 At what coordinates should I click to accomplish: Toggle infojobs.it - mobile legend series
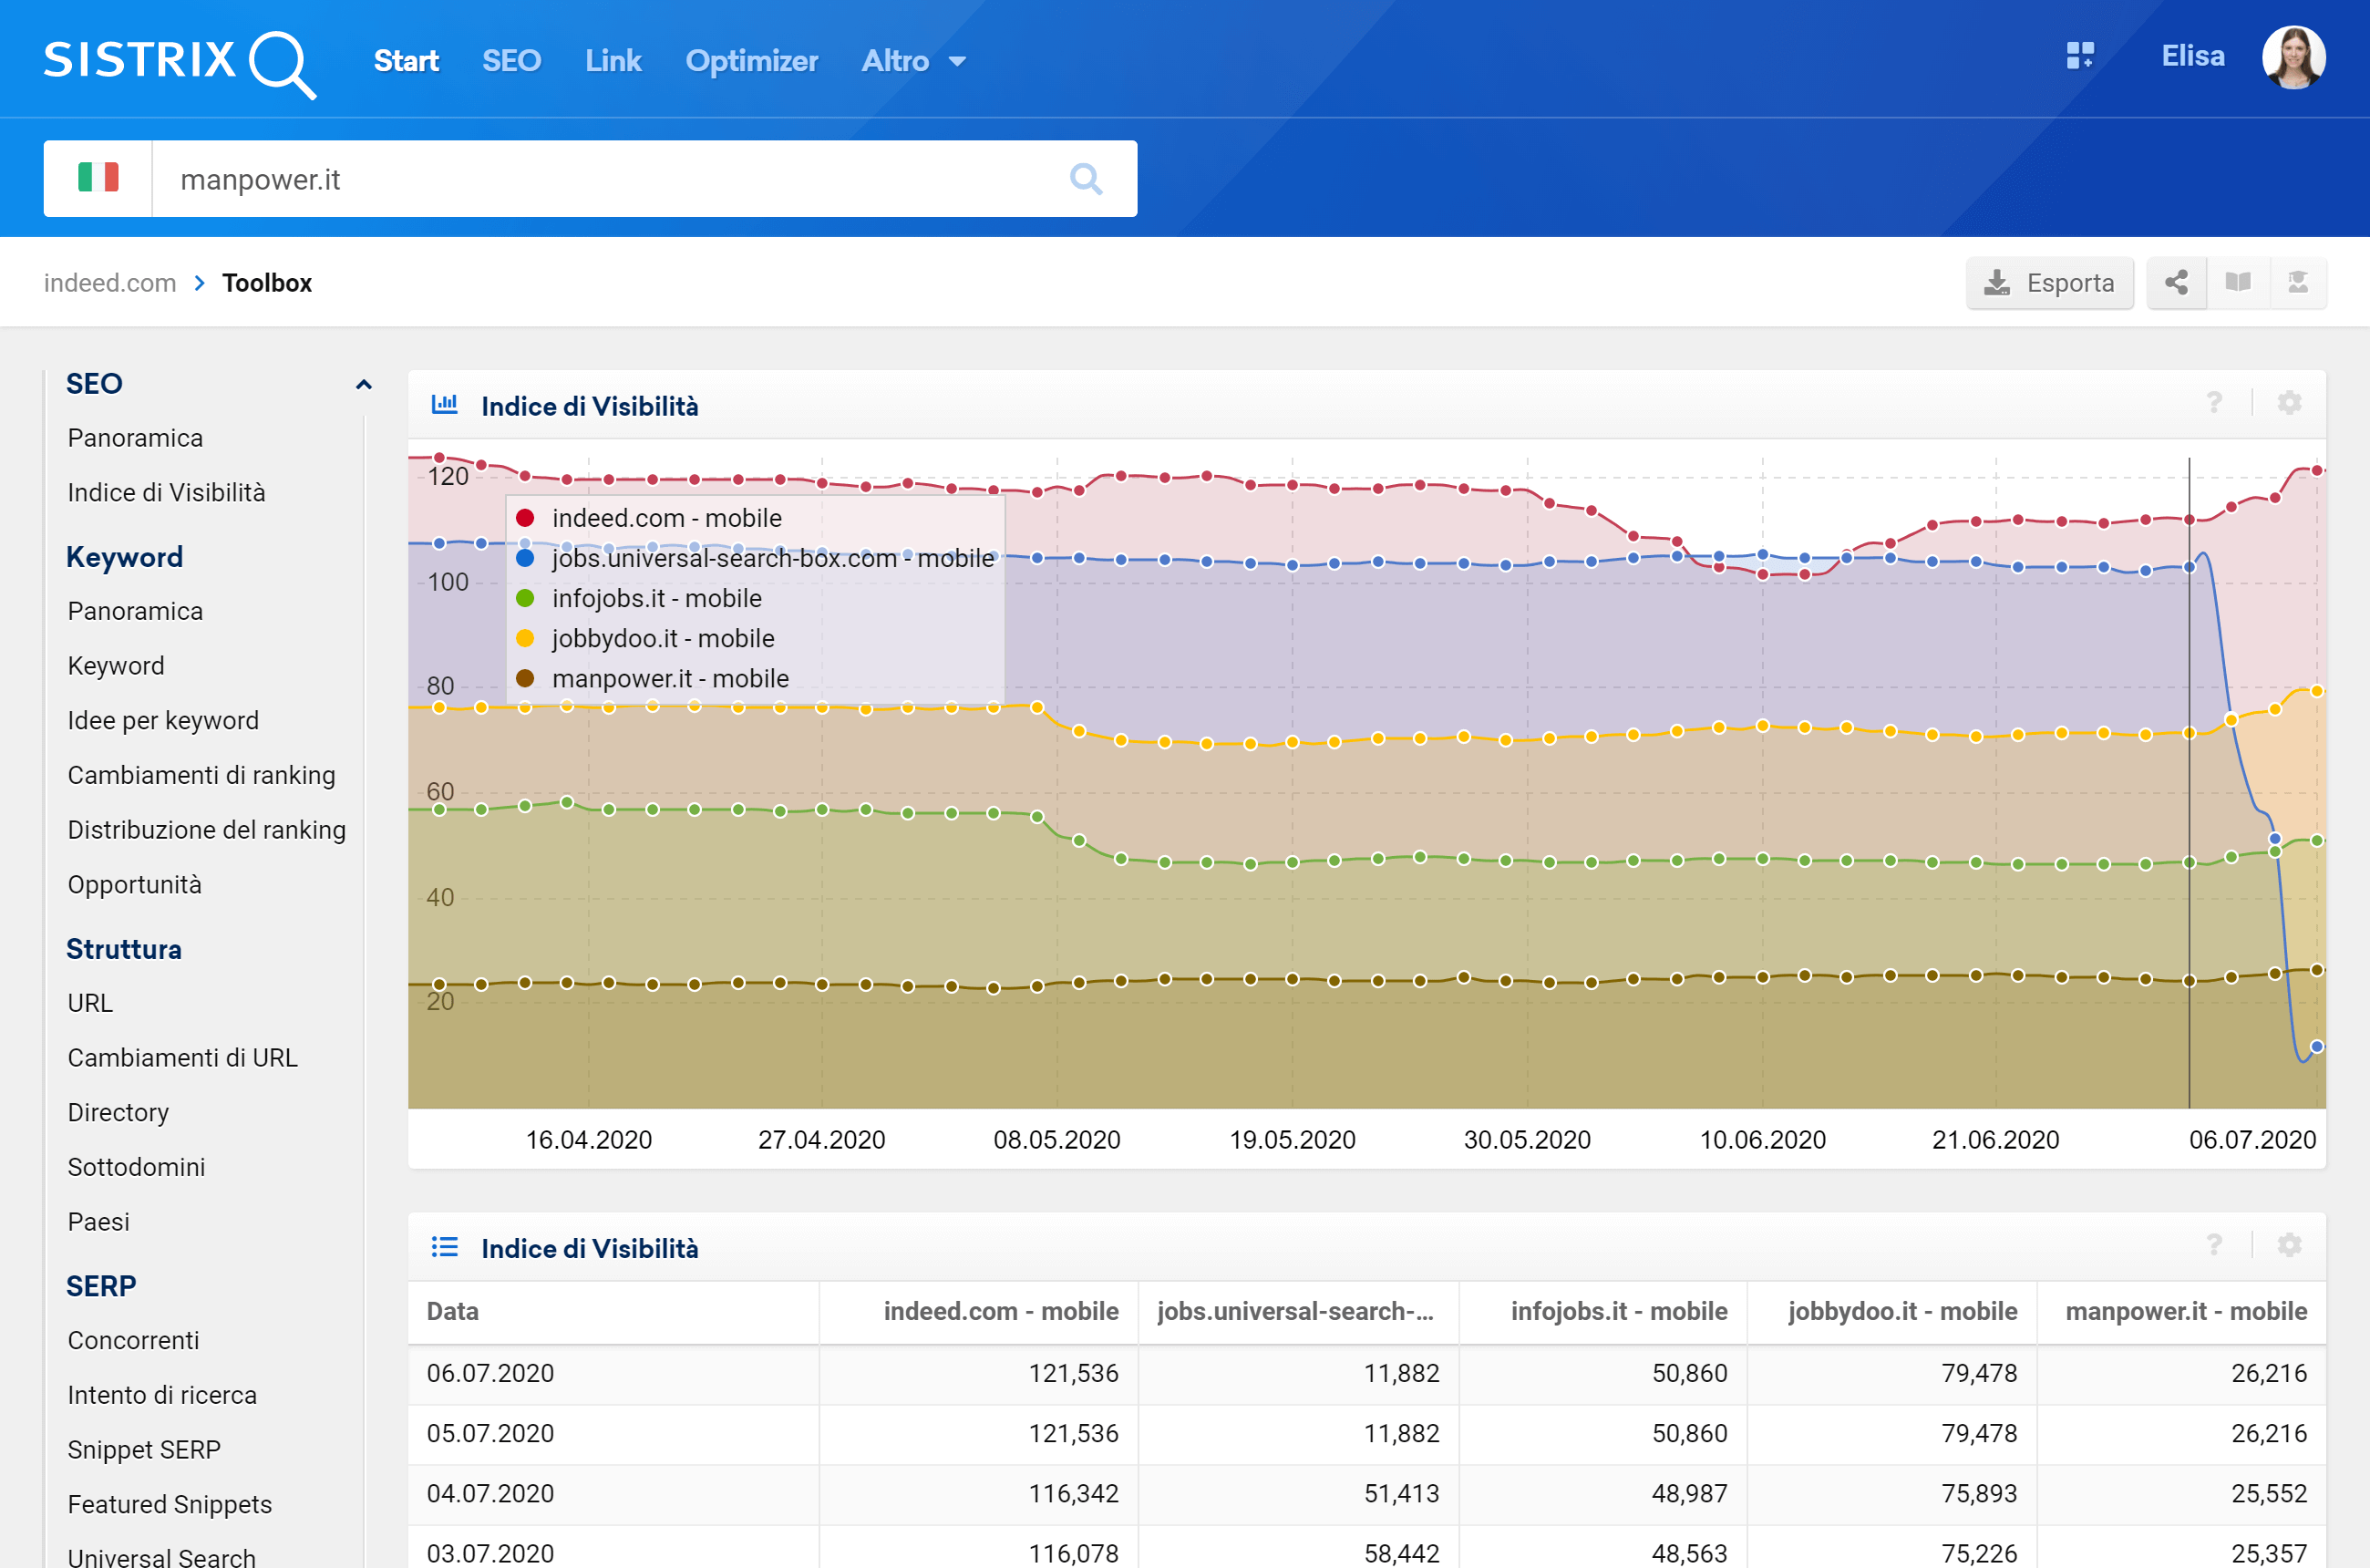[639, 598]
